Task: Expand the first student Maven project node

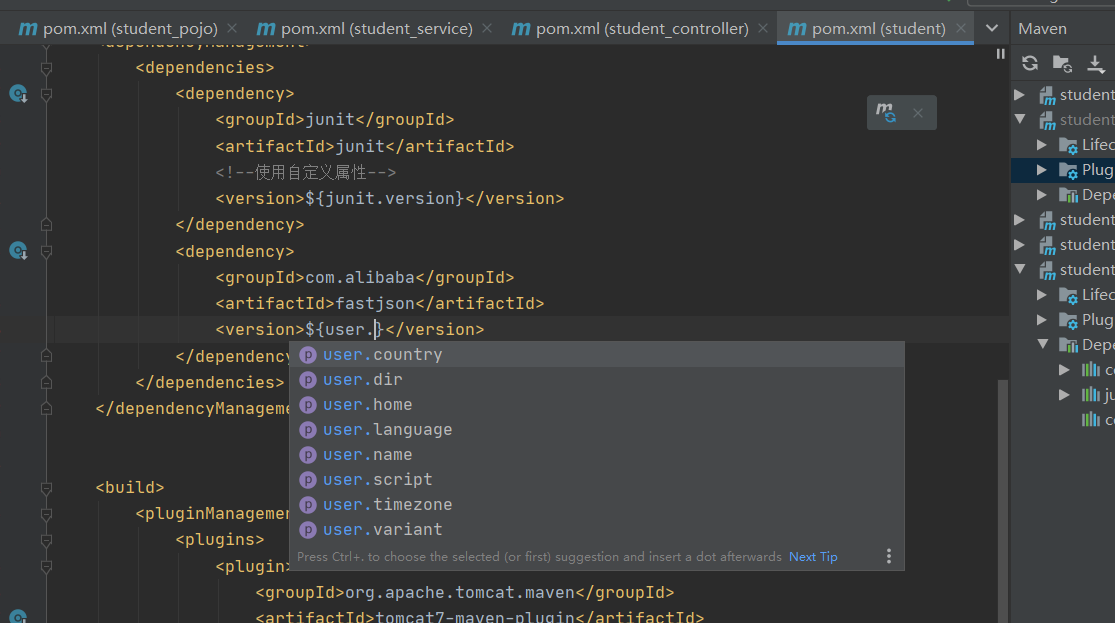Action: click(1019, 95)
